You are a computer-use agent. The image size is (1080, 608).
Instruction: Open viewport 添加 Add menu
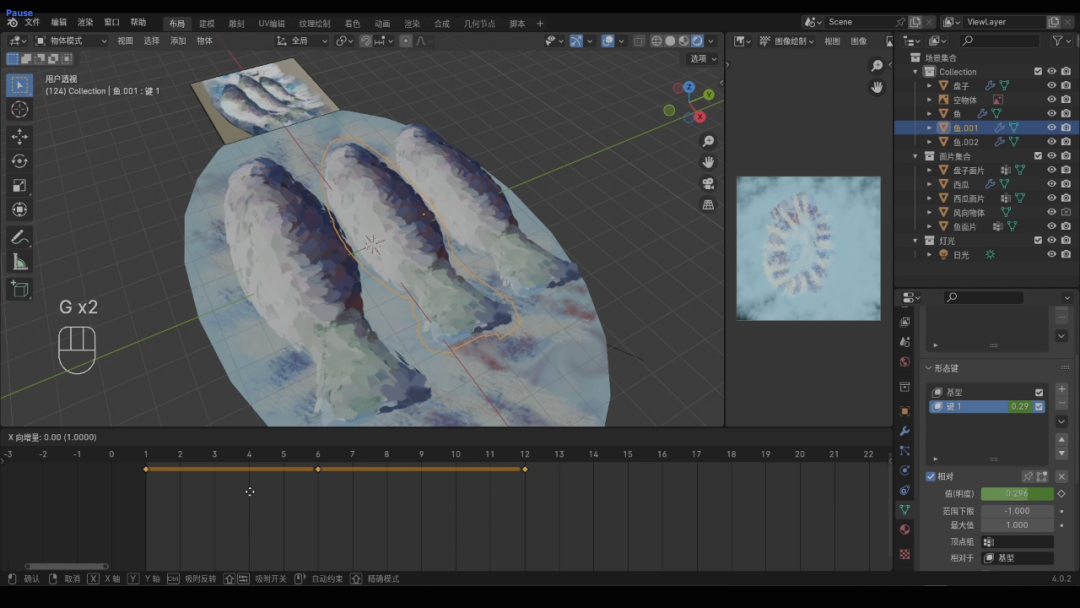pos(178,41)
